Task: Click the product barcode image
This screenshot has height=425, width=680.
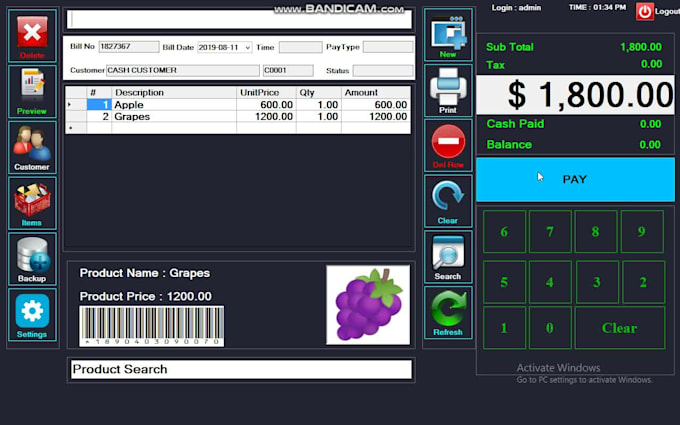Action: point(151,326)
